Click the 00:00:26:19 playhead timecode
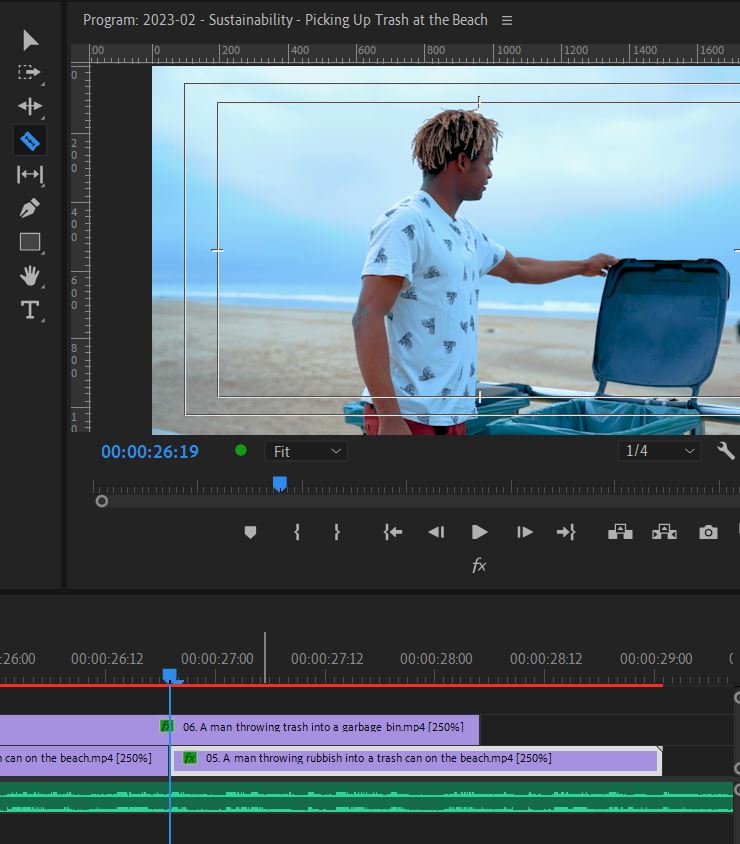This screenshot has height=844, width=740. coord(150,452)
